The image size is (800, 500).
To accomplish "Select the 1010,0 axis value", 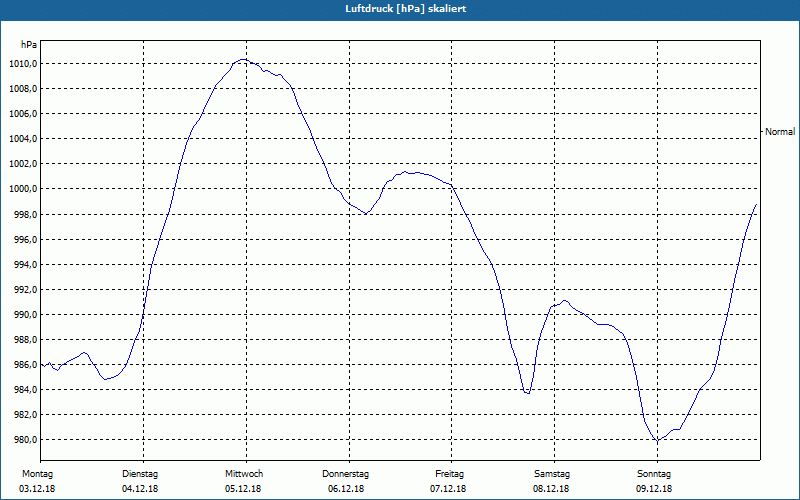I will (23, 64).
